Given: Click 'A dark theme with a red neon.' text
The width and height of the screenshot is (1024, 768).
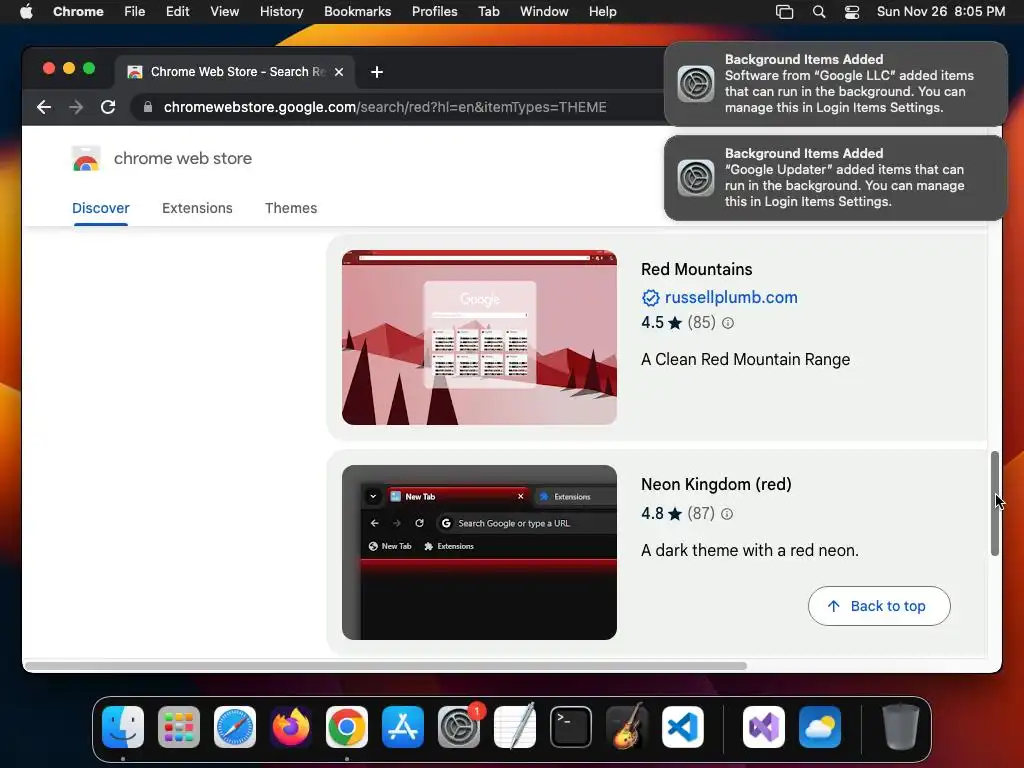Looking at the screenshot, I should click(750, 551).
